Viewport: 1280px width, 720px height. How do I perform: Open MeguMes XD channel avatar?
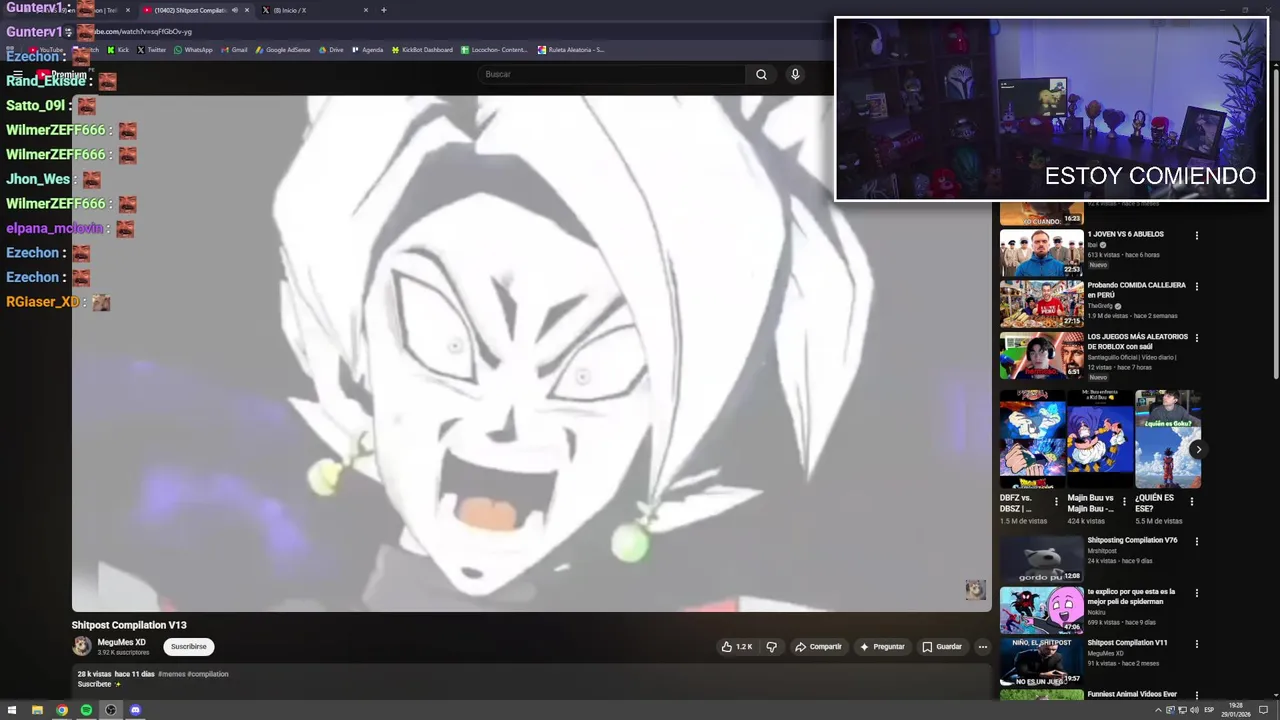(82, 646)
